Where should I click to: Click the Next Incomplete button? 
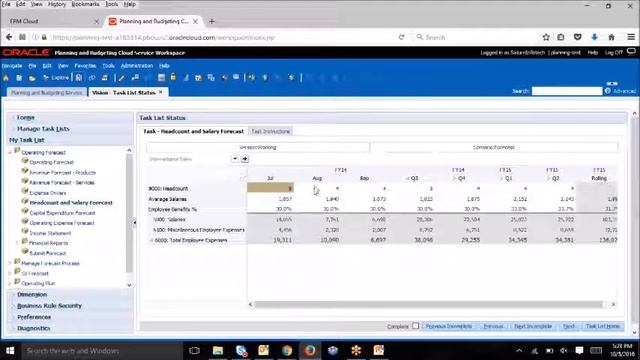(533, 326)
